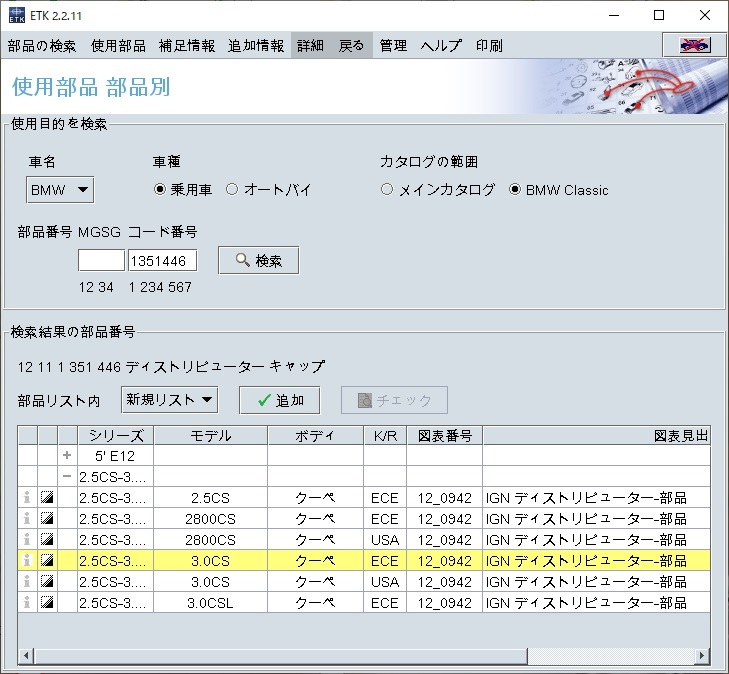Viewport: 729px width, 674px height.
Task: Open 部品の検索 menu
Action: [x=41, y=46]
